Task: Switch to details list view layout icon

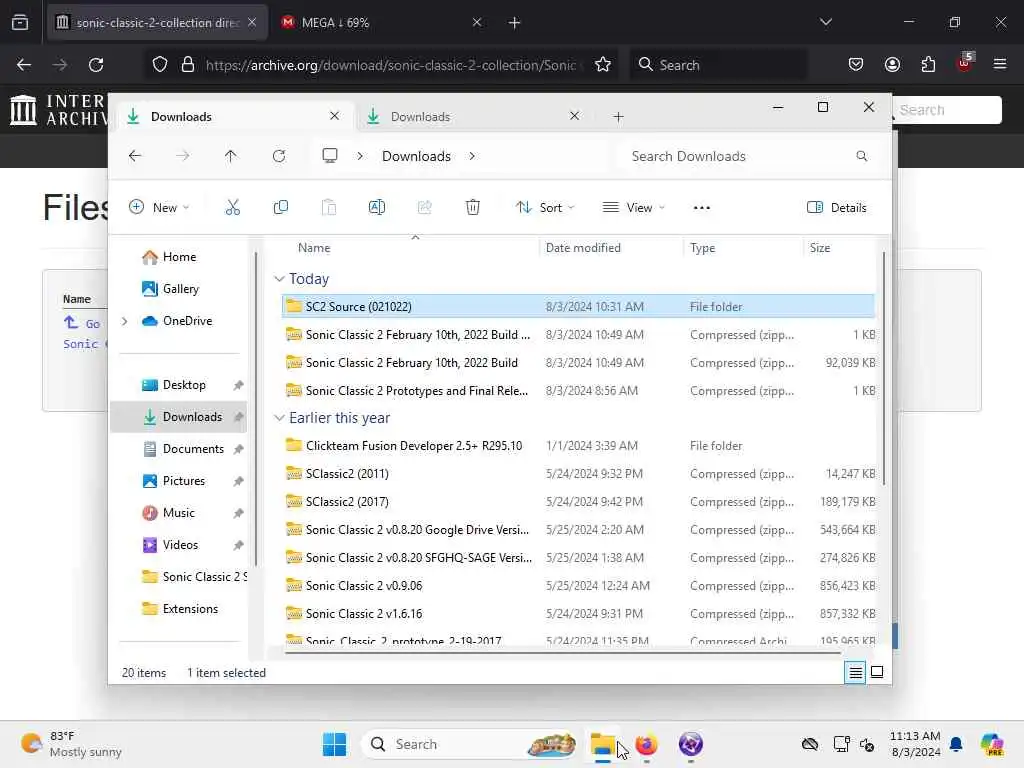Action: [855, 672]
